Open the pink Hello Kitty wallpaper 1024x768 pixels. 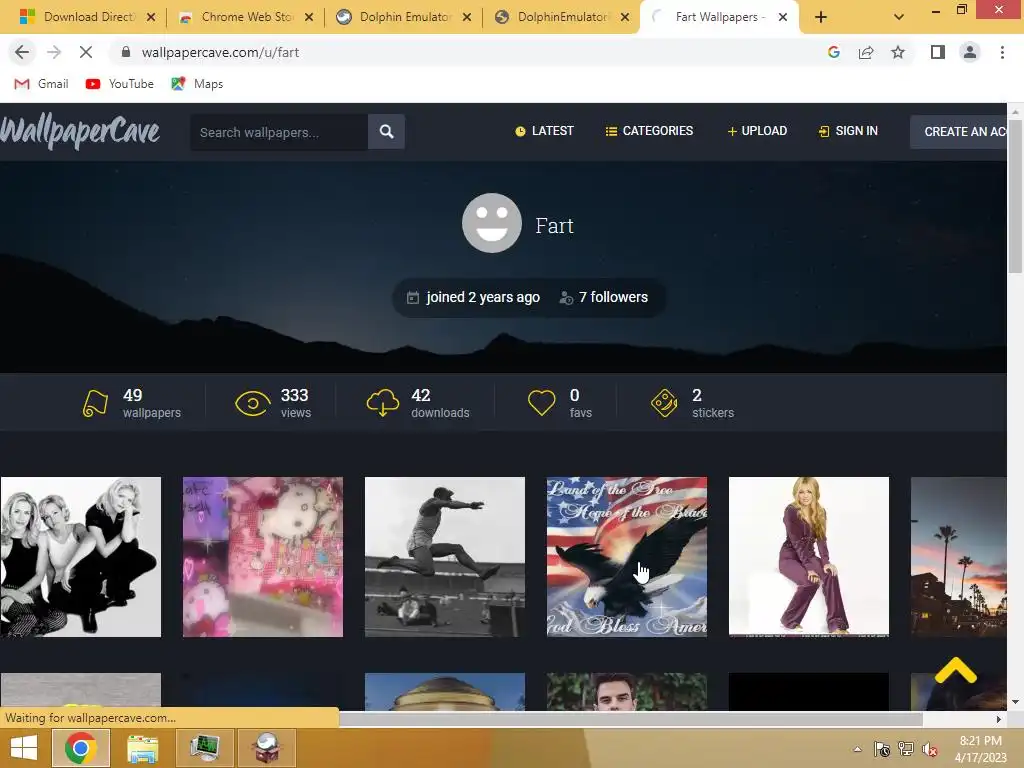263,557
